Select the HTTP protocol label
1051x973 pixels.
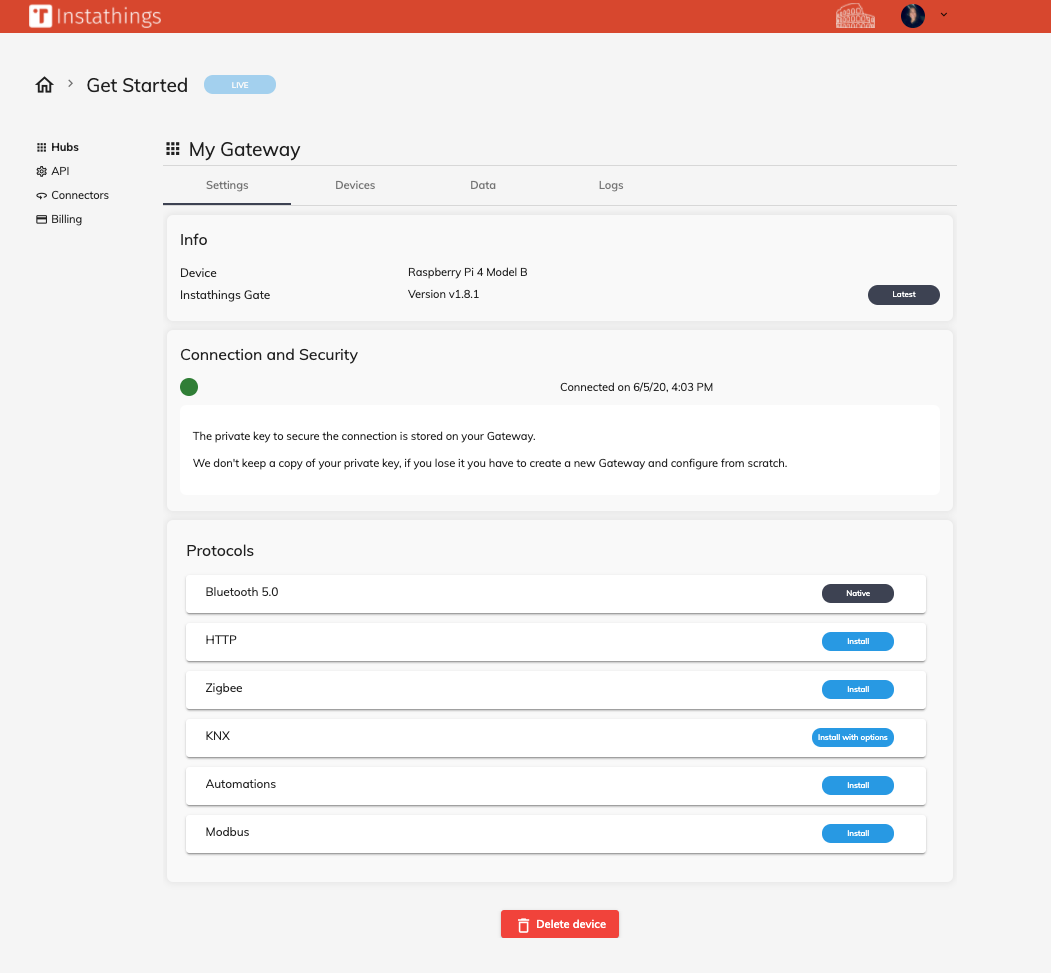(x=221, y=640)
